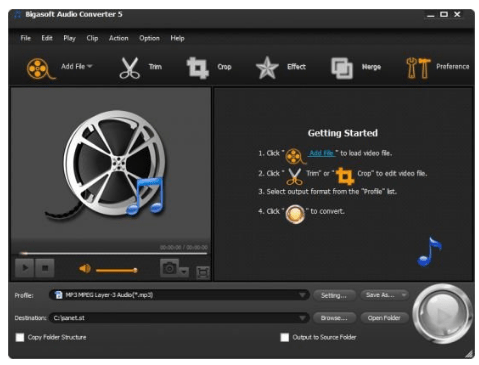Click the Add File film reel icon
Screen dimensions: 479x365
(x=40, y=68)
